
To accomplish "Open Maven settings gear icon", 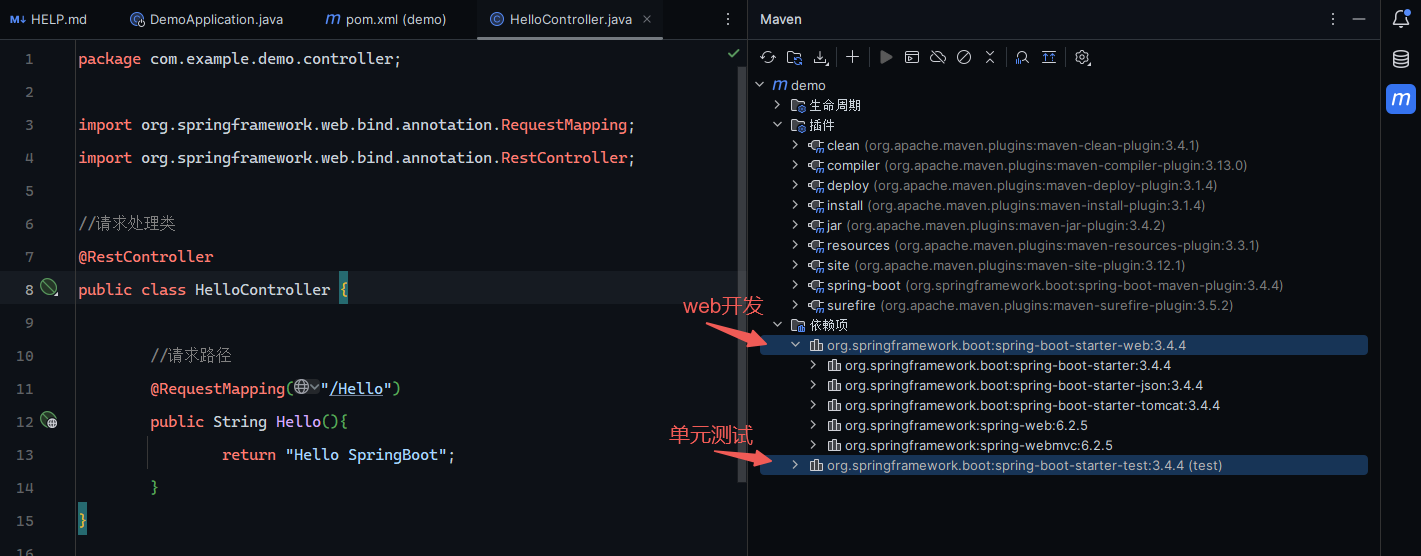I will pyautogui.click(x=1082, y=58).
